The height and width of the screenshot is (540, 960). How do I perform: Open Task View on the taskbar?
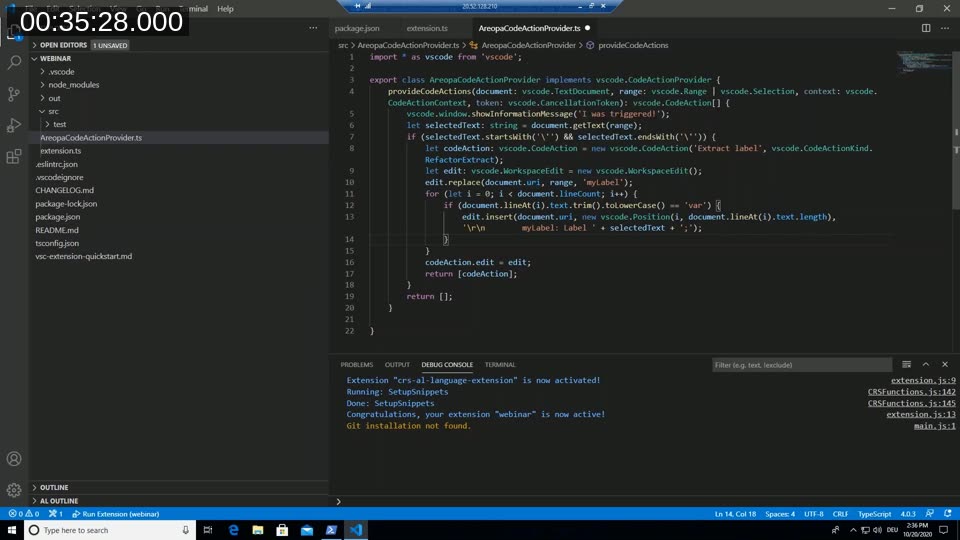tap(208, 530)
